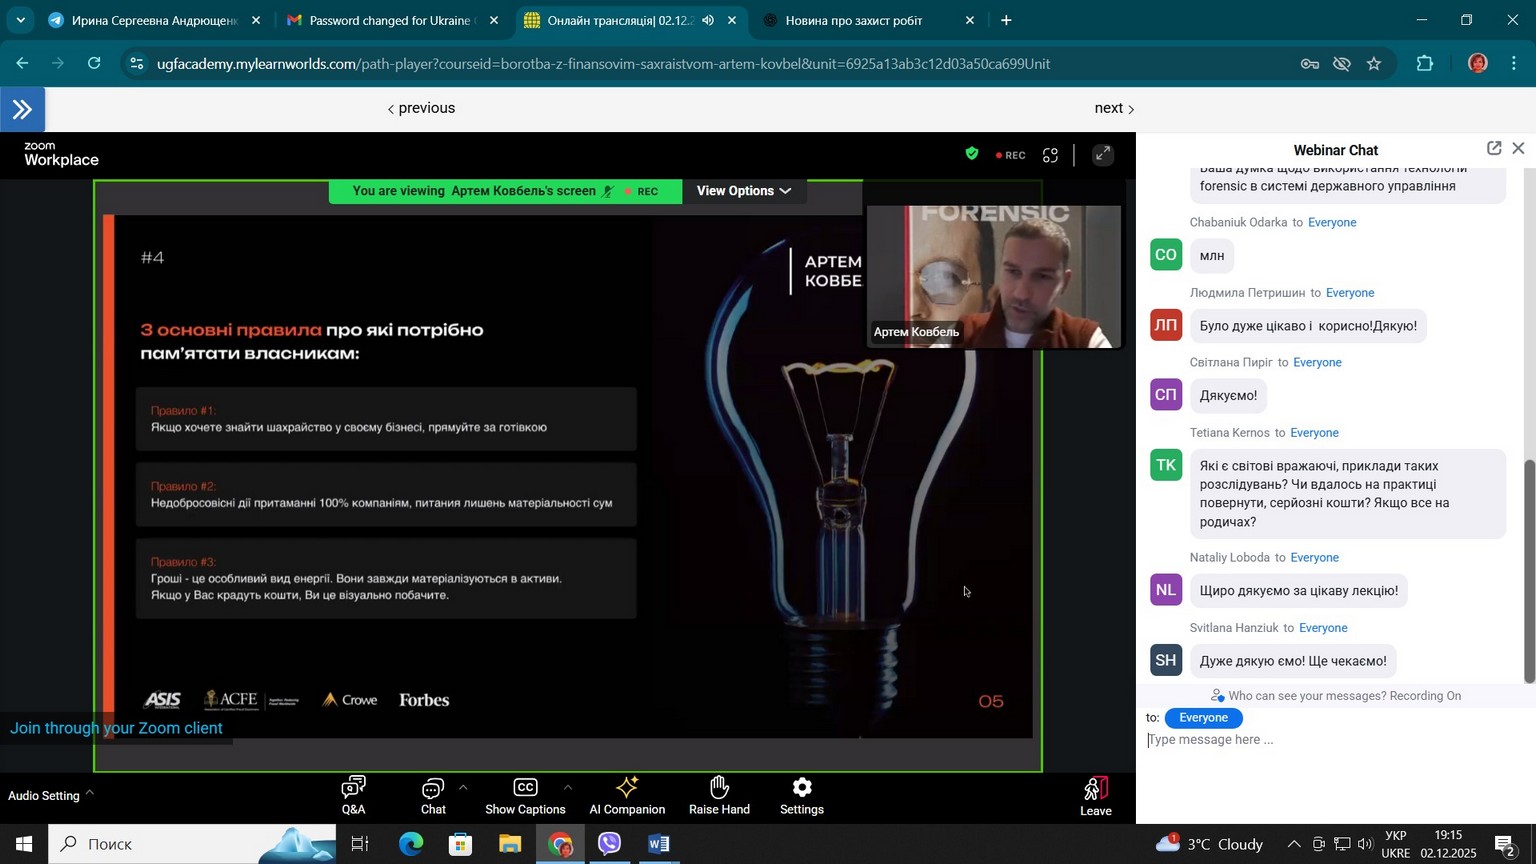Click the chat panel scrollbar
The width and height of the screenshot is (1536, 864).
[1527, 570]
